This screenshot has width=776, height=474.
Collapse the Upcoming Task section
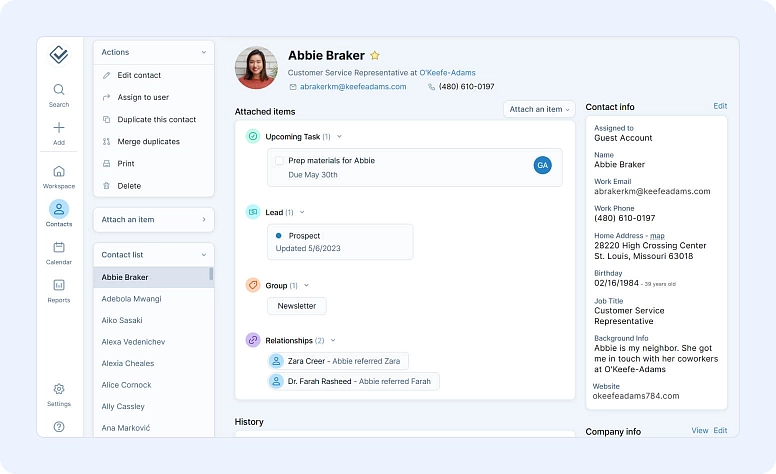click(340, 137)
